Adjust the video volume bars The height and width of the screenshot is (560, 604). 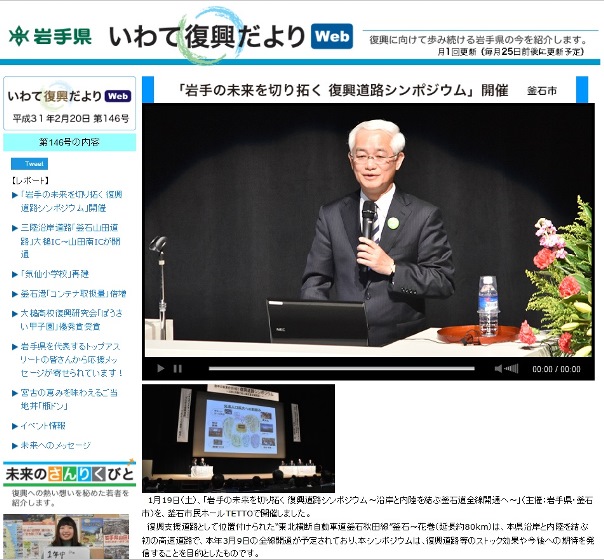pos(511,369)
